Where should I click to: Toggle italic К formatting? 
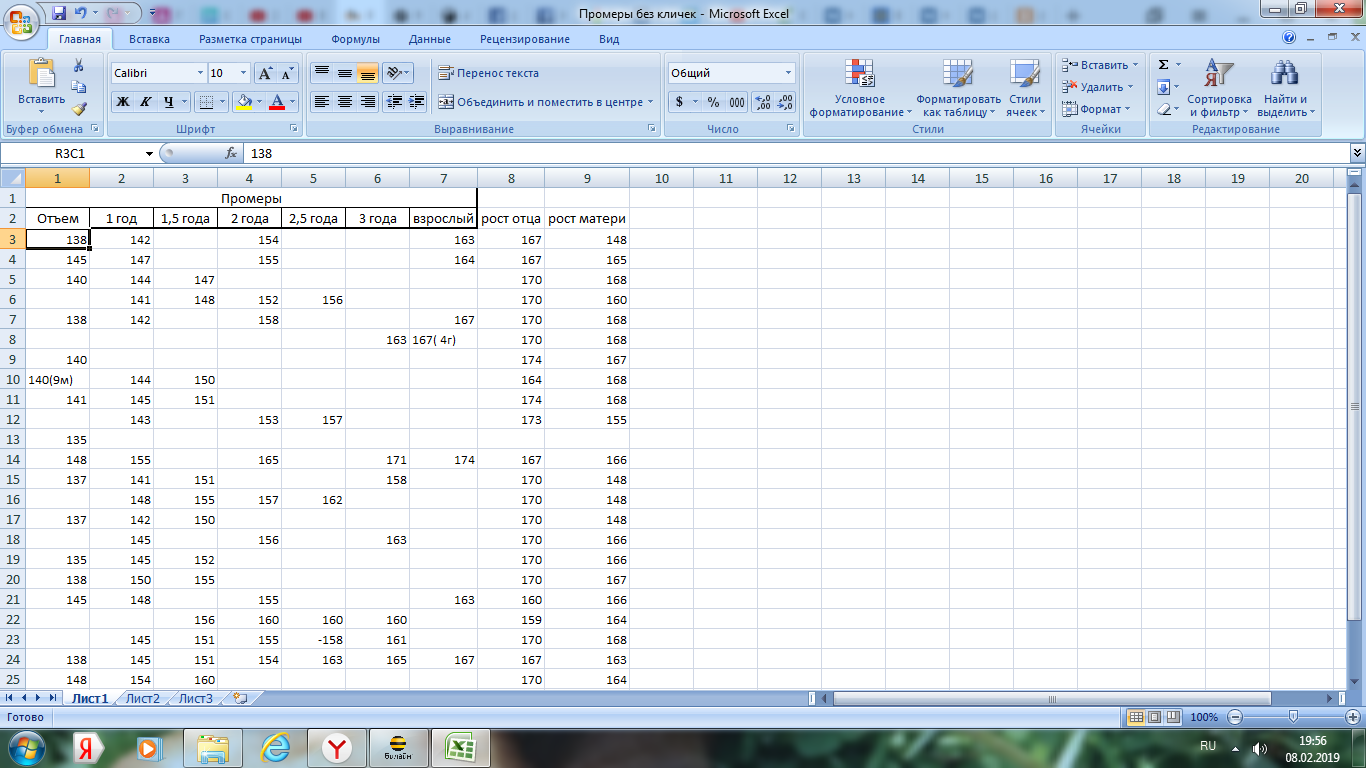tap(145, 102)
